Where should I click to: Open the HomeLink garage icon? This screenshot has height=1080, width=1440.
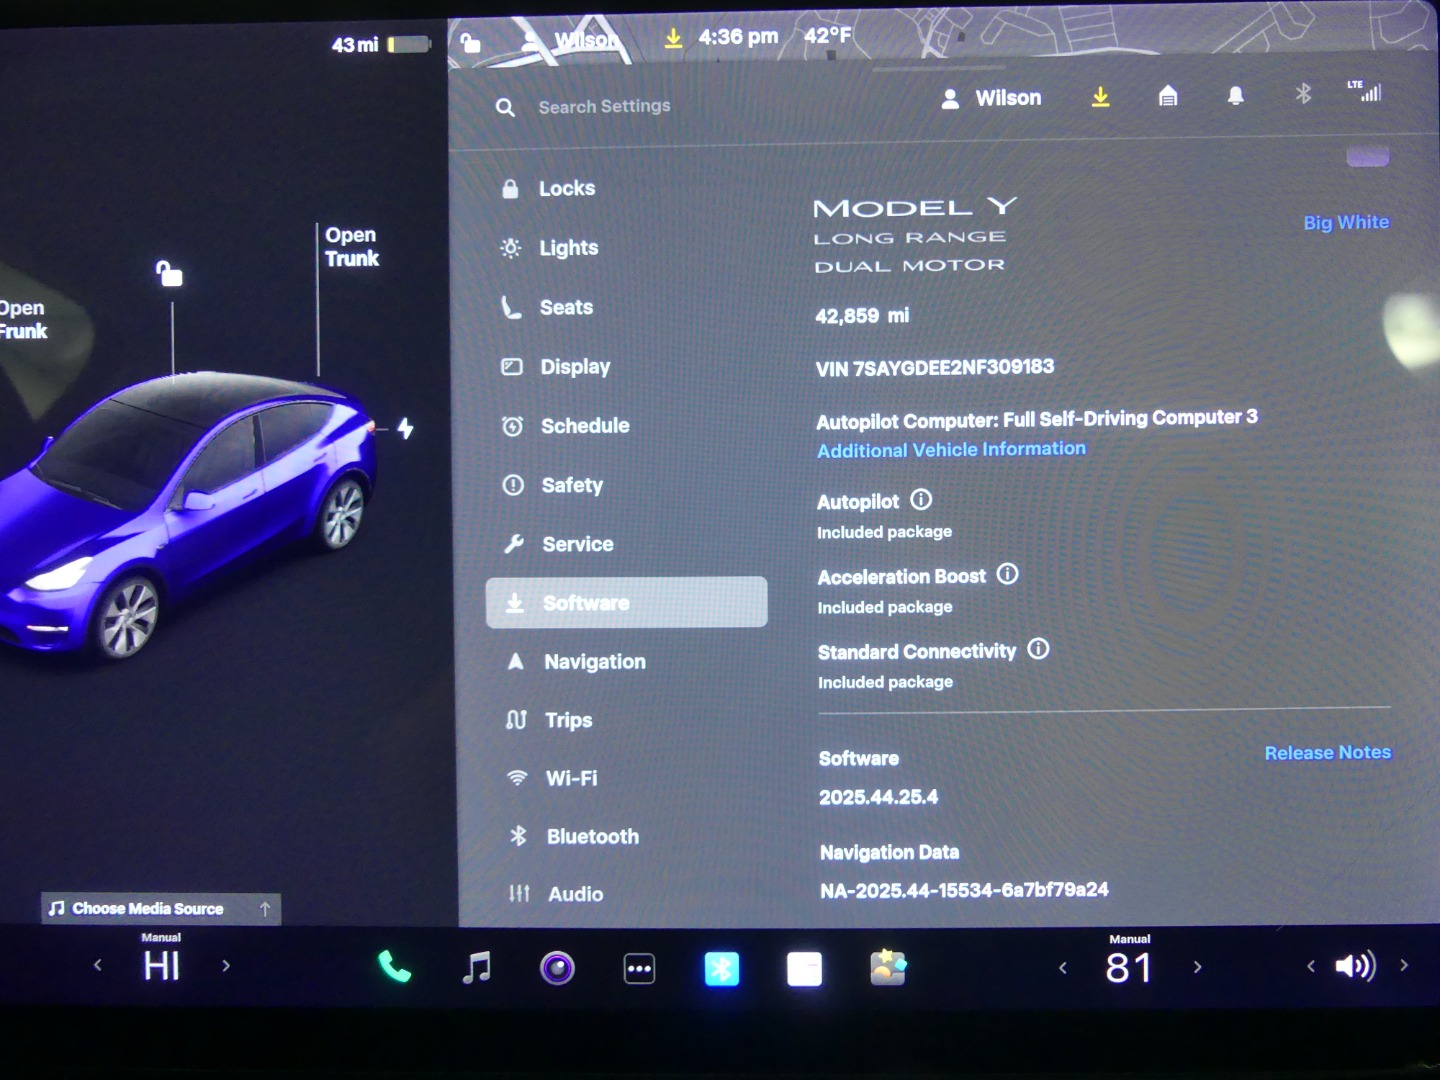1167,96
